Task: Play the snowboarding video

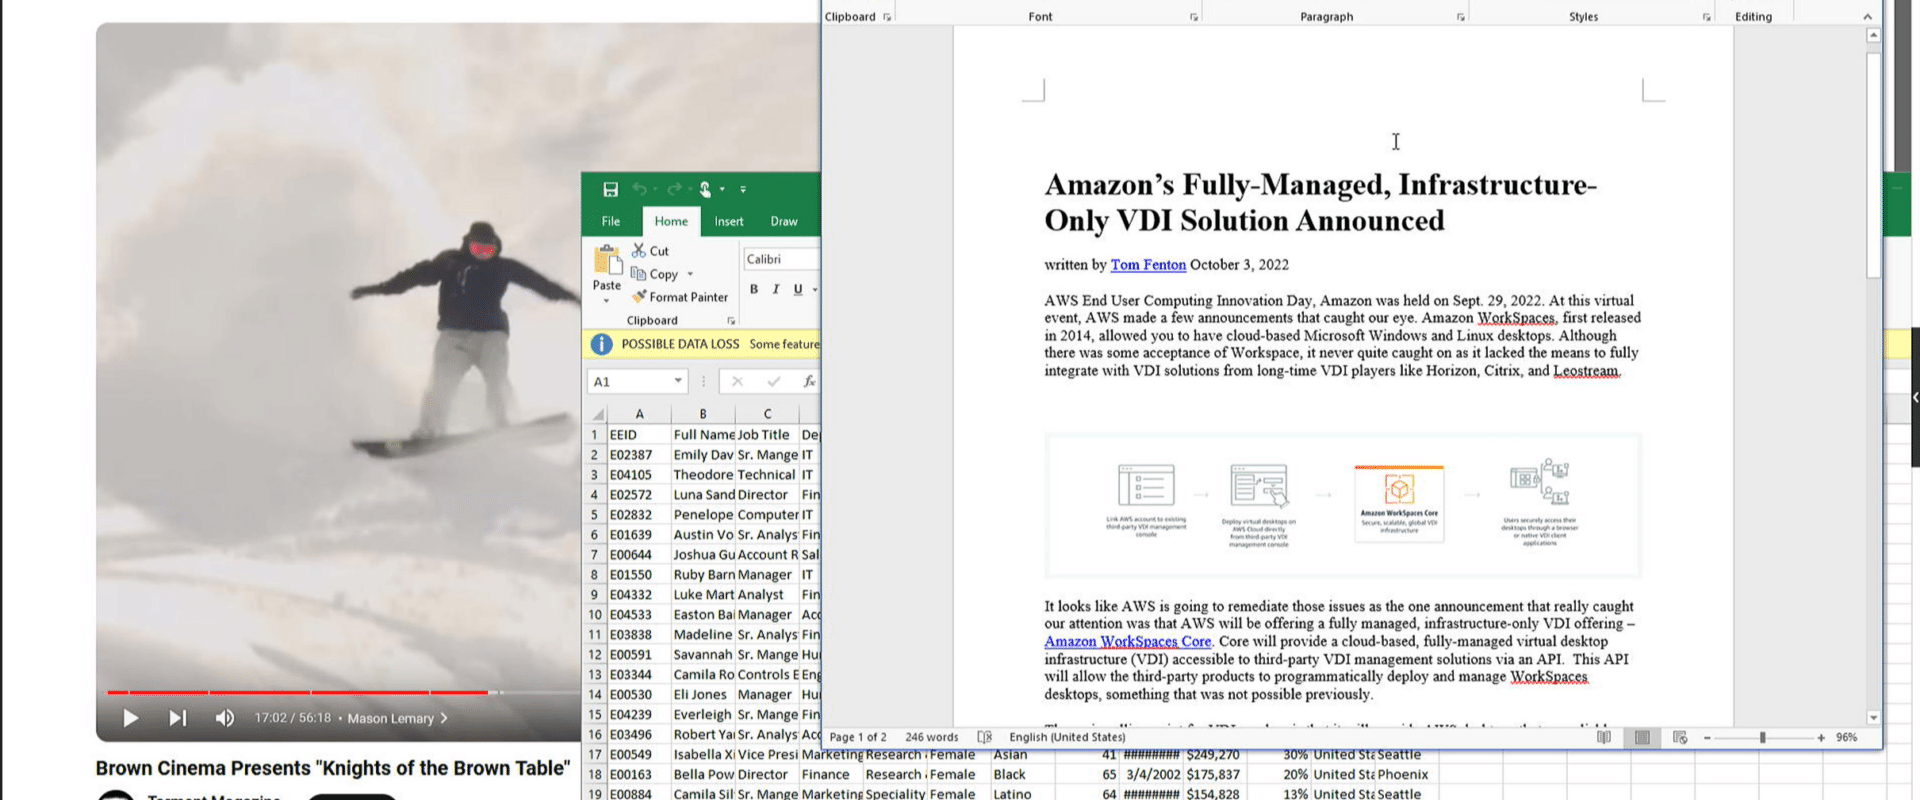Action: (130, 718)
